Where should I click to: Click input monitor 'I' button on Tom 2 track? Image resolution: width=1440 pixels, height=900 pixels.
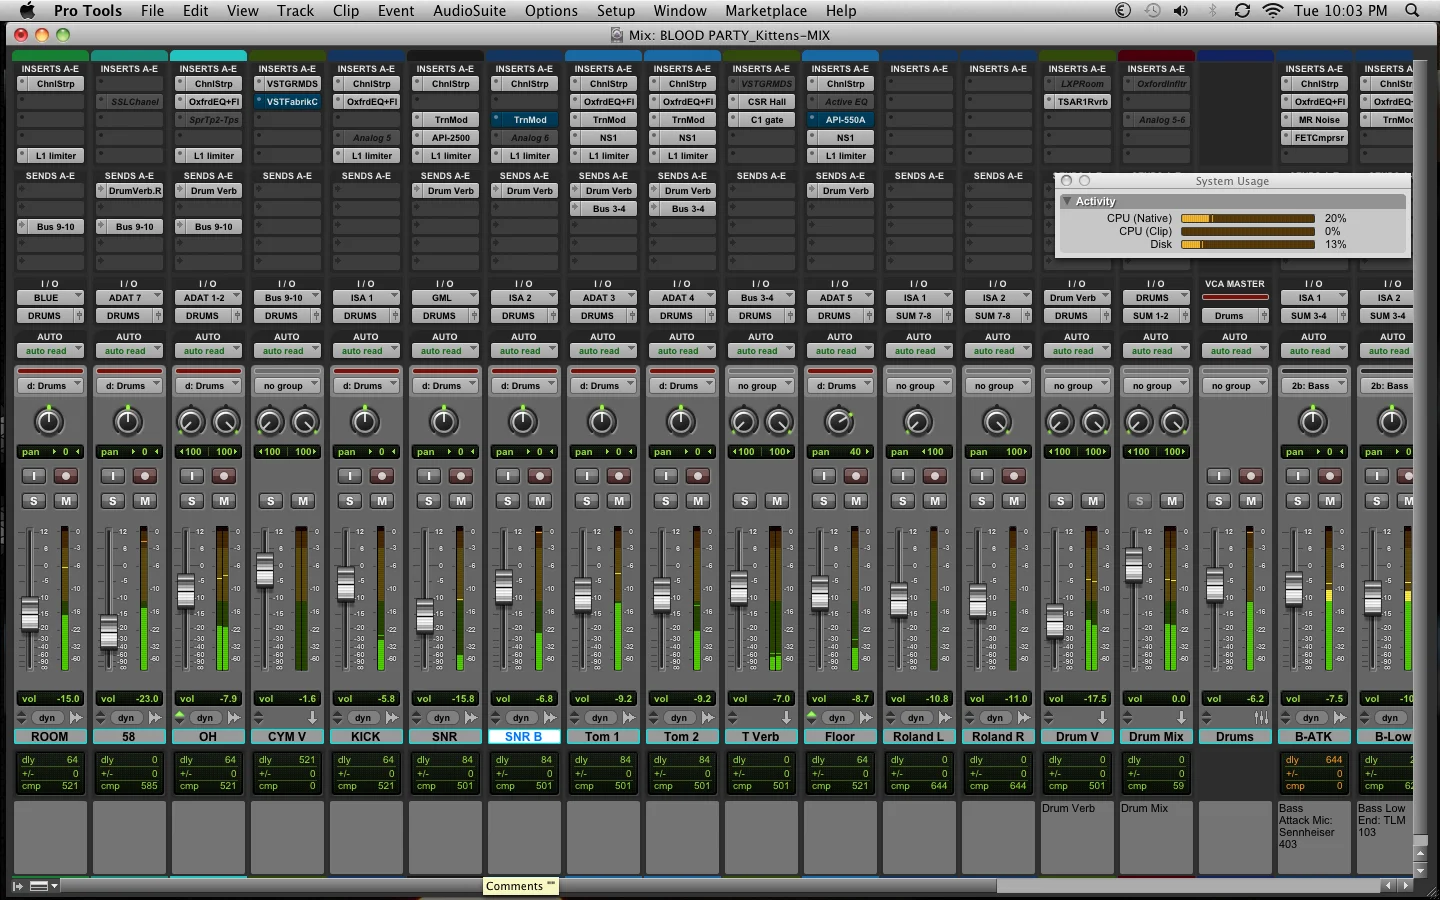[x=666, y=476]
